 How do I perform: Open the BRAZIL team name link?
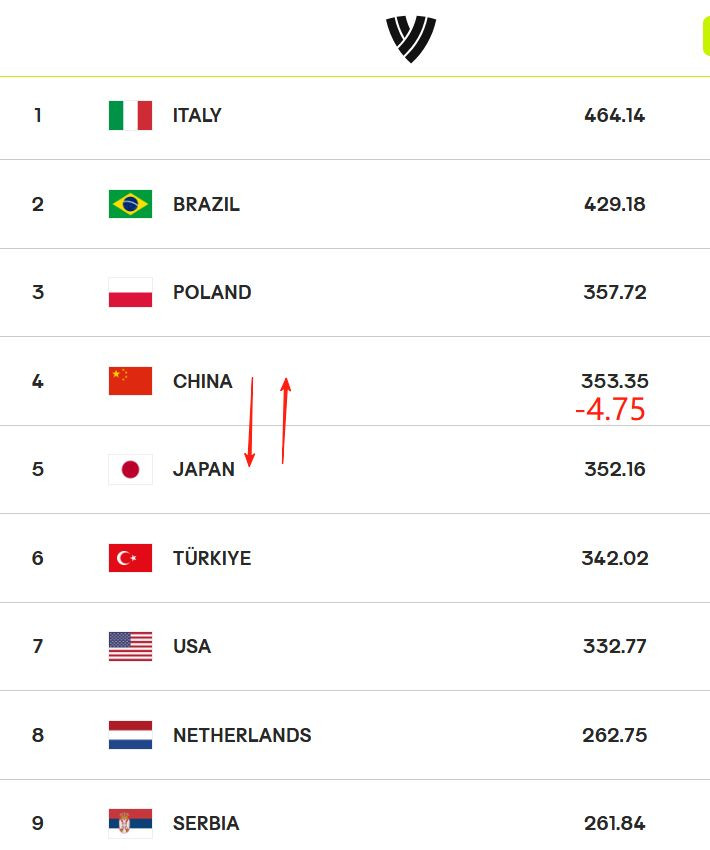pyautogui.click(x=206, y=204)
